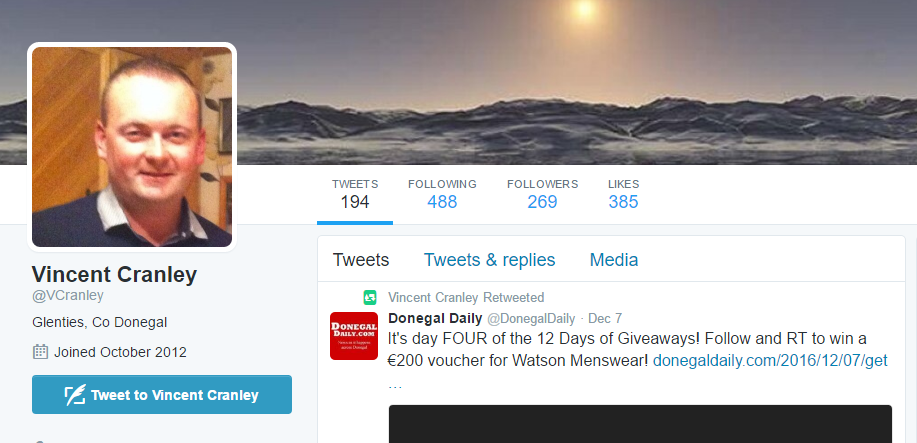
Task: Select the Tweets timeline tab
Action: 361,260
